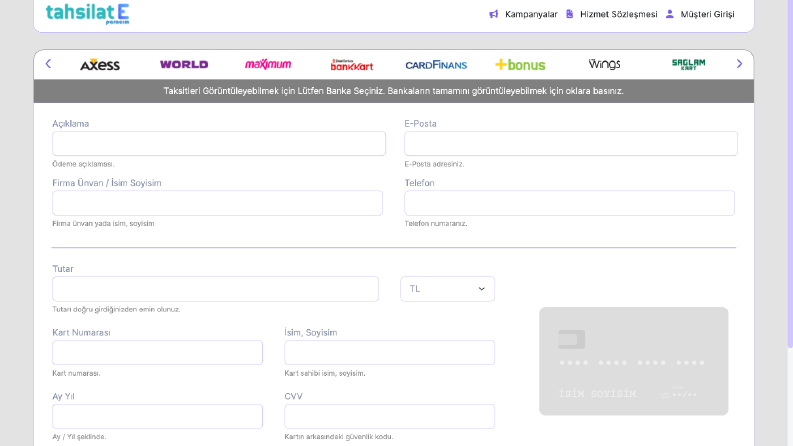Click the 'Telefon numaranız.' hint text
Viewport: 793px width, 446px height.
tap(436, 224)
